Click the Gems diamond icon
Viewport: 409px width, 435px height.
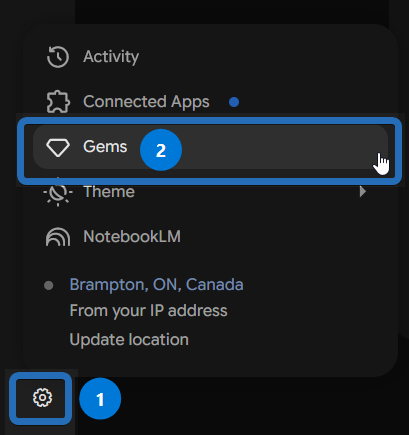[58, 147]
